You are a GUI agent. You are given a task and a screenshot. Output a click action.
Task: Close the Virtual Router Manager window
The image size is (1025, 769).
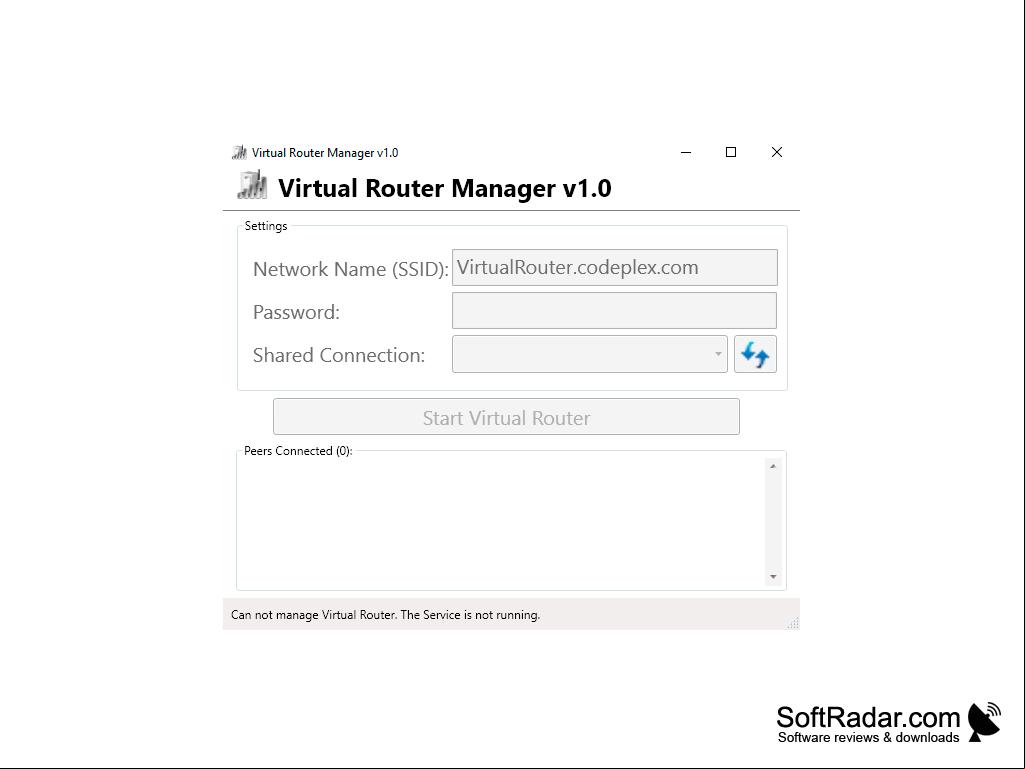(x=777, y=152)
